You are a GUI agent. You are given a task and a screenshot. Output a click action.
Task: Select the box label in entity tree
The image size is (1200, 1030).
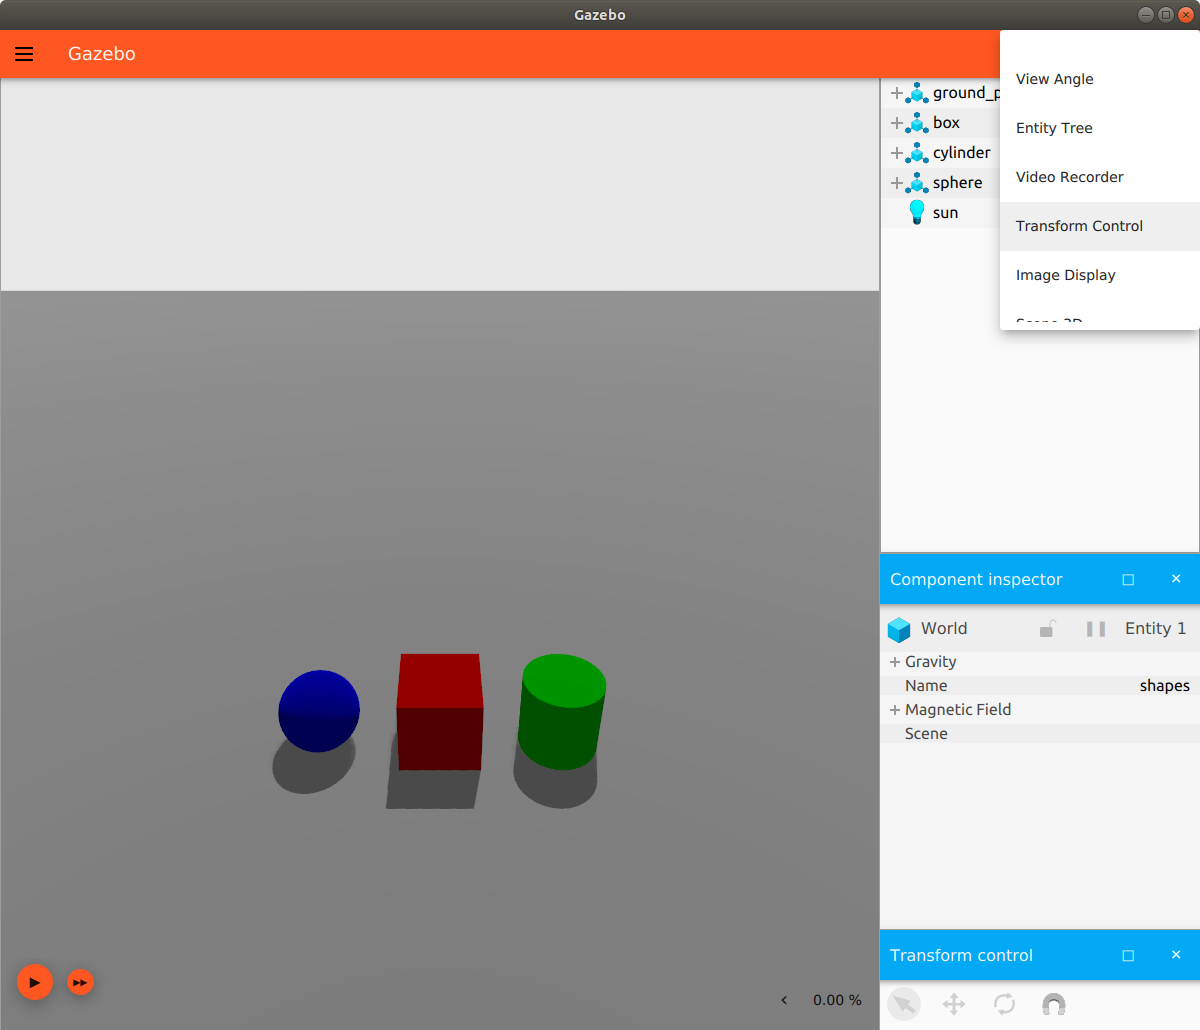[946, 123]
